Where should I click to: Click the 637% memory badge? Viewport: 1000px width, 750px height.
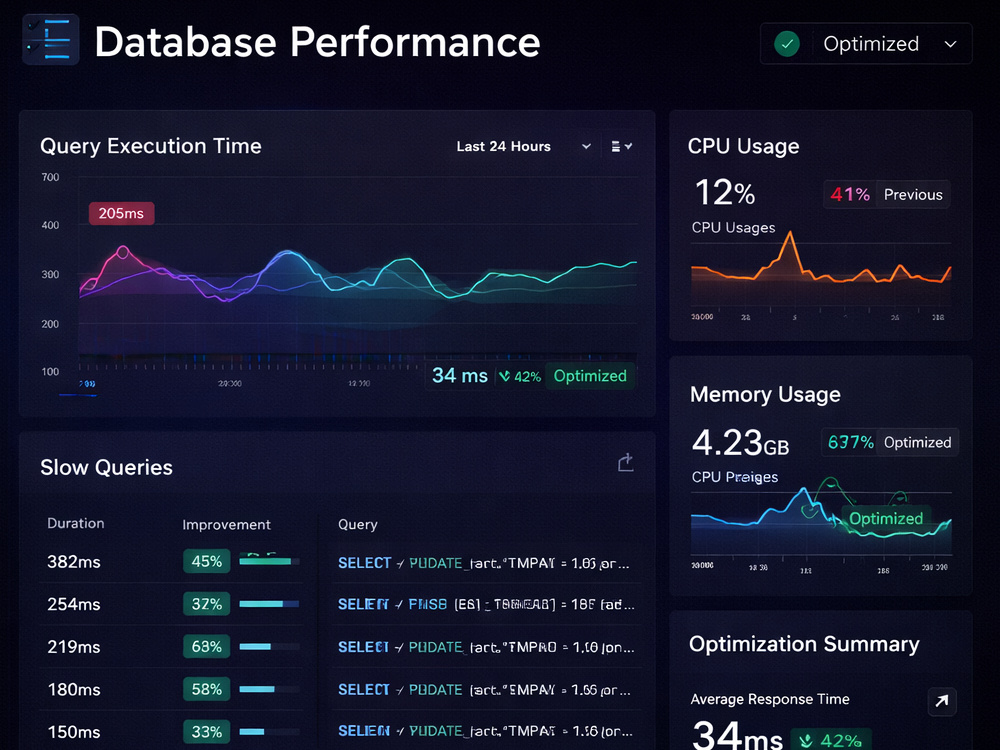pyautogui.click(x=850, y=442)
